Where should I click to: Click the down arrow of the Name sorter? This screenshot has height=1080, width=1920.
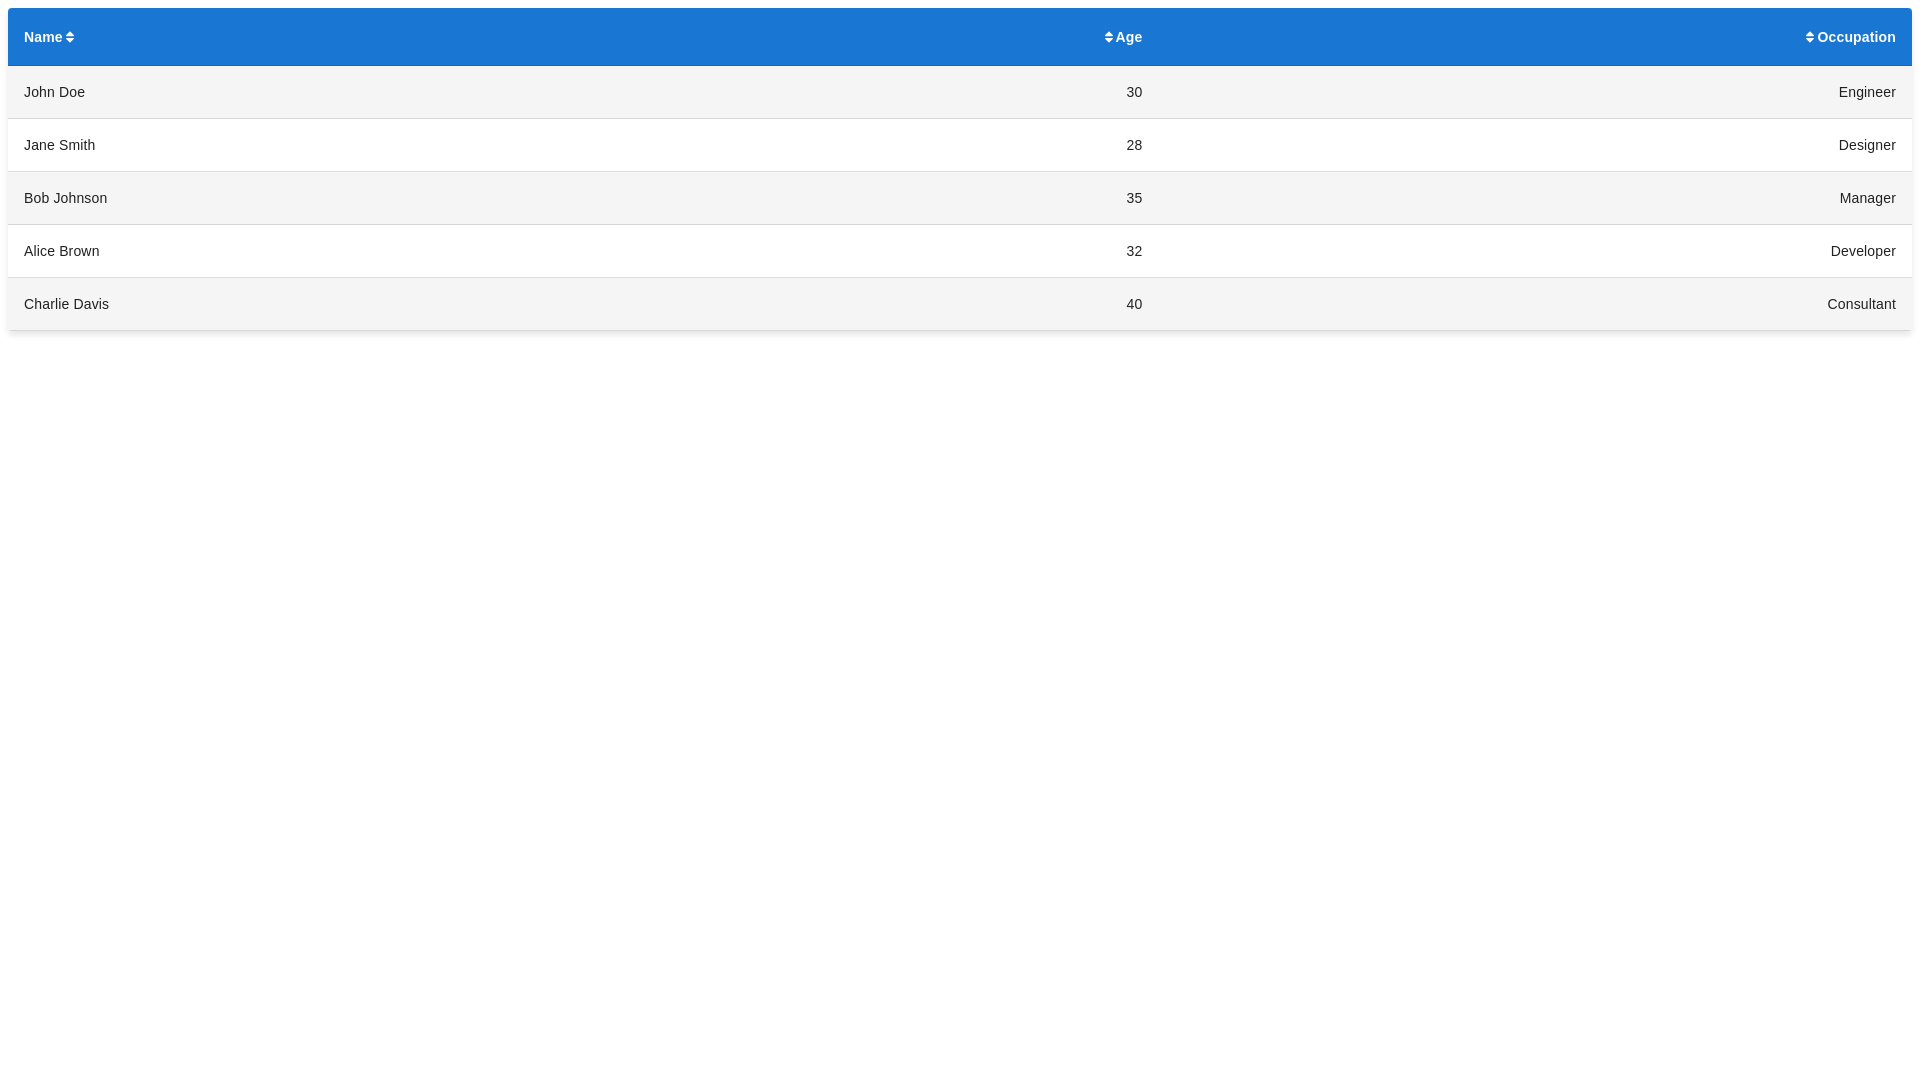(70, 41)
